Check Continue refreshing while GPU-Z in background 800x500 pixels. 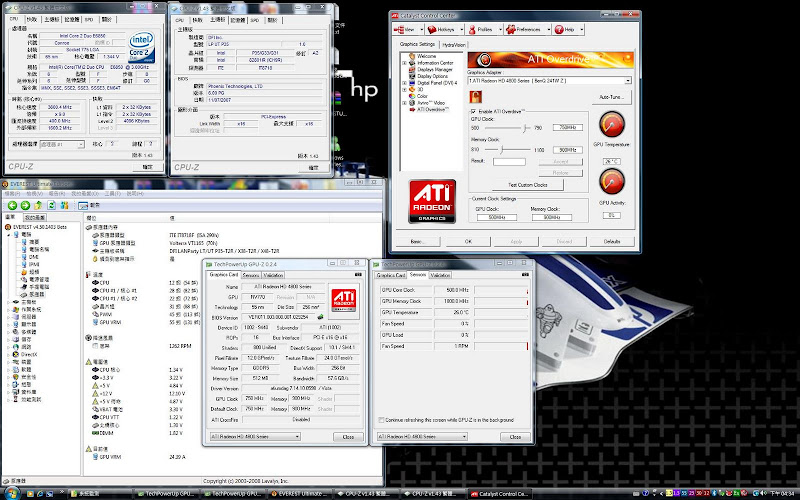click(381, 420)
